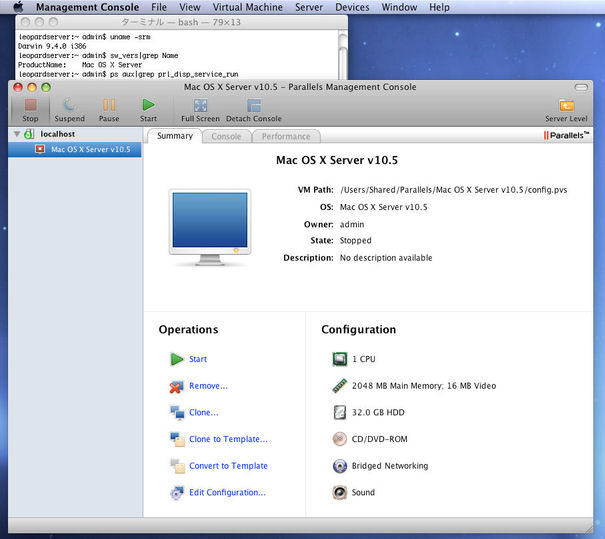Click the localhost server icon in sidebar

pyautogui.click(x=29, y=134)
